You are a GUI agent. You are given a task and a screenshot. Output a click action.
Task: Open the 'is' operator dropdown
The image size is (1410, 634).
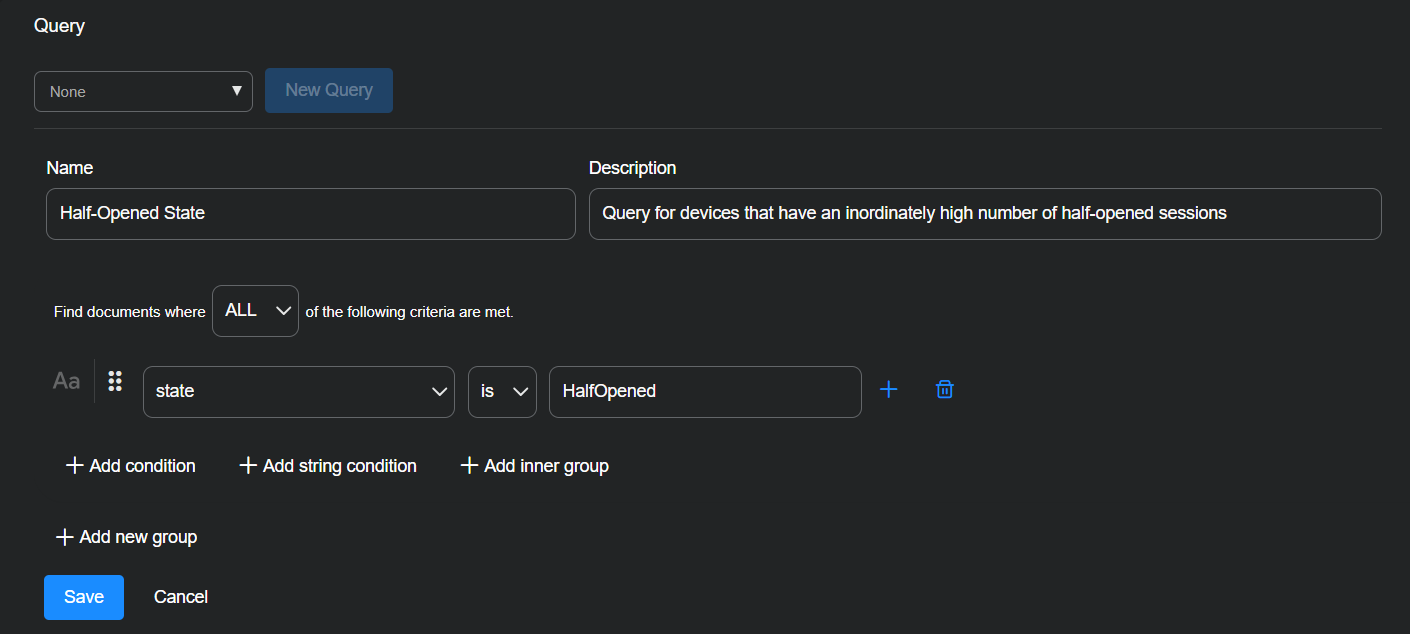point(502,391)
